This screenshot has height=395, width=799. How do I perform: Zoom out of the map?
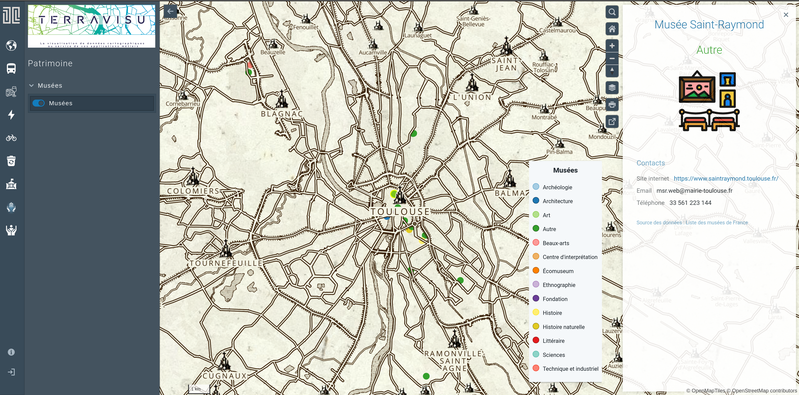pyautogui.click(x=612, y=58)
